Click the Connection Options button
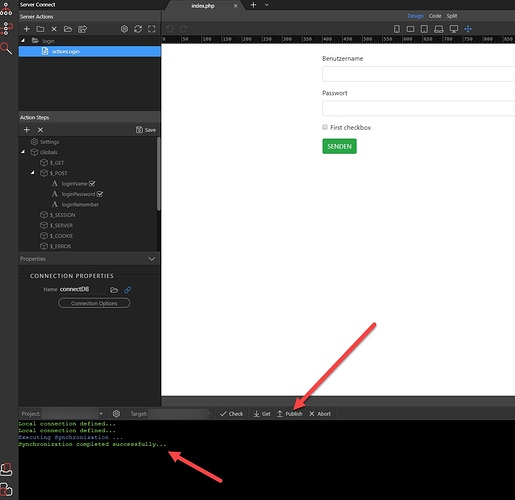515x500 pixels. (x=94, y=303)
